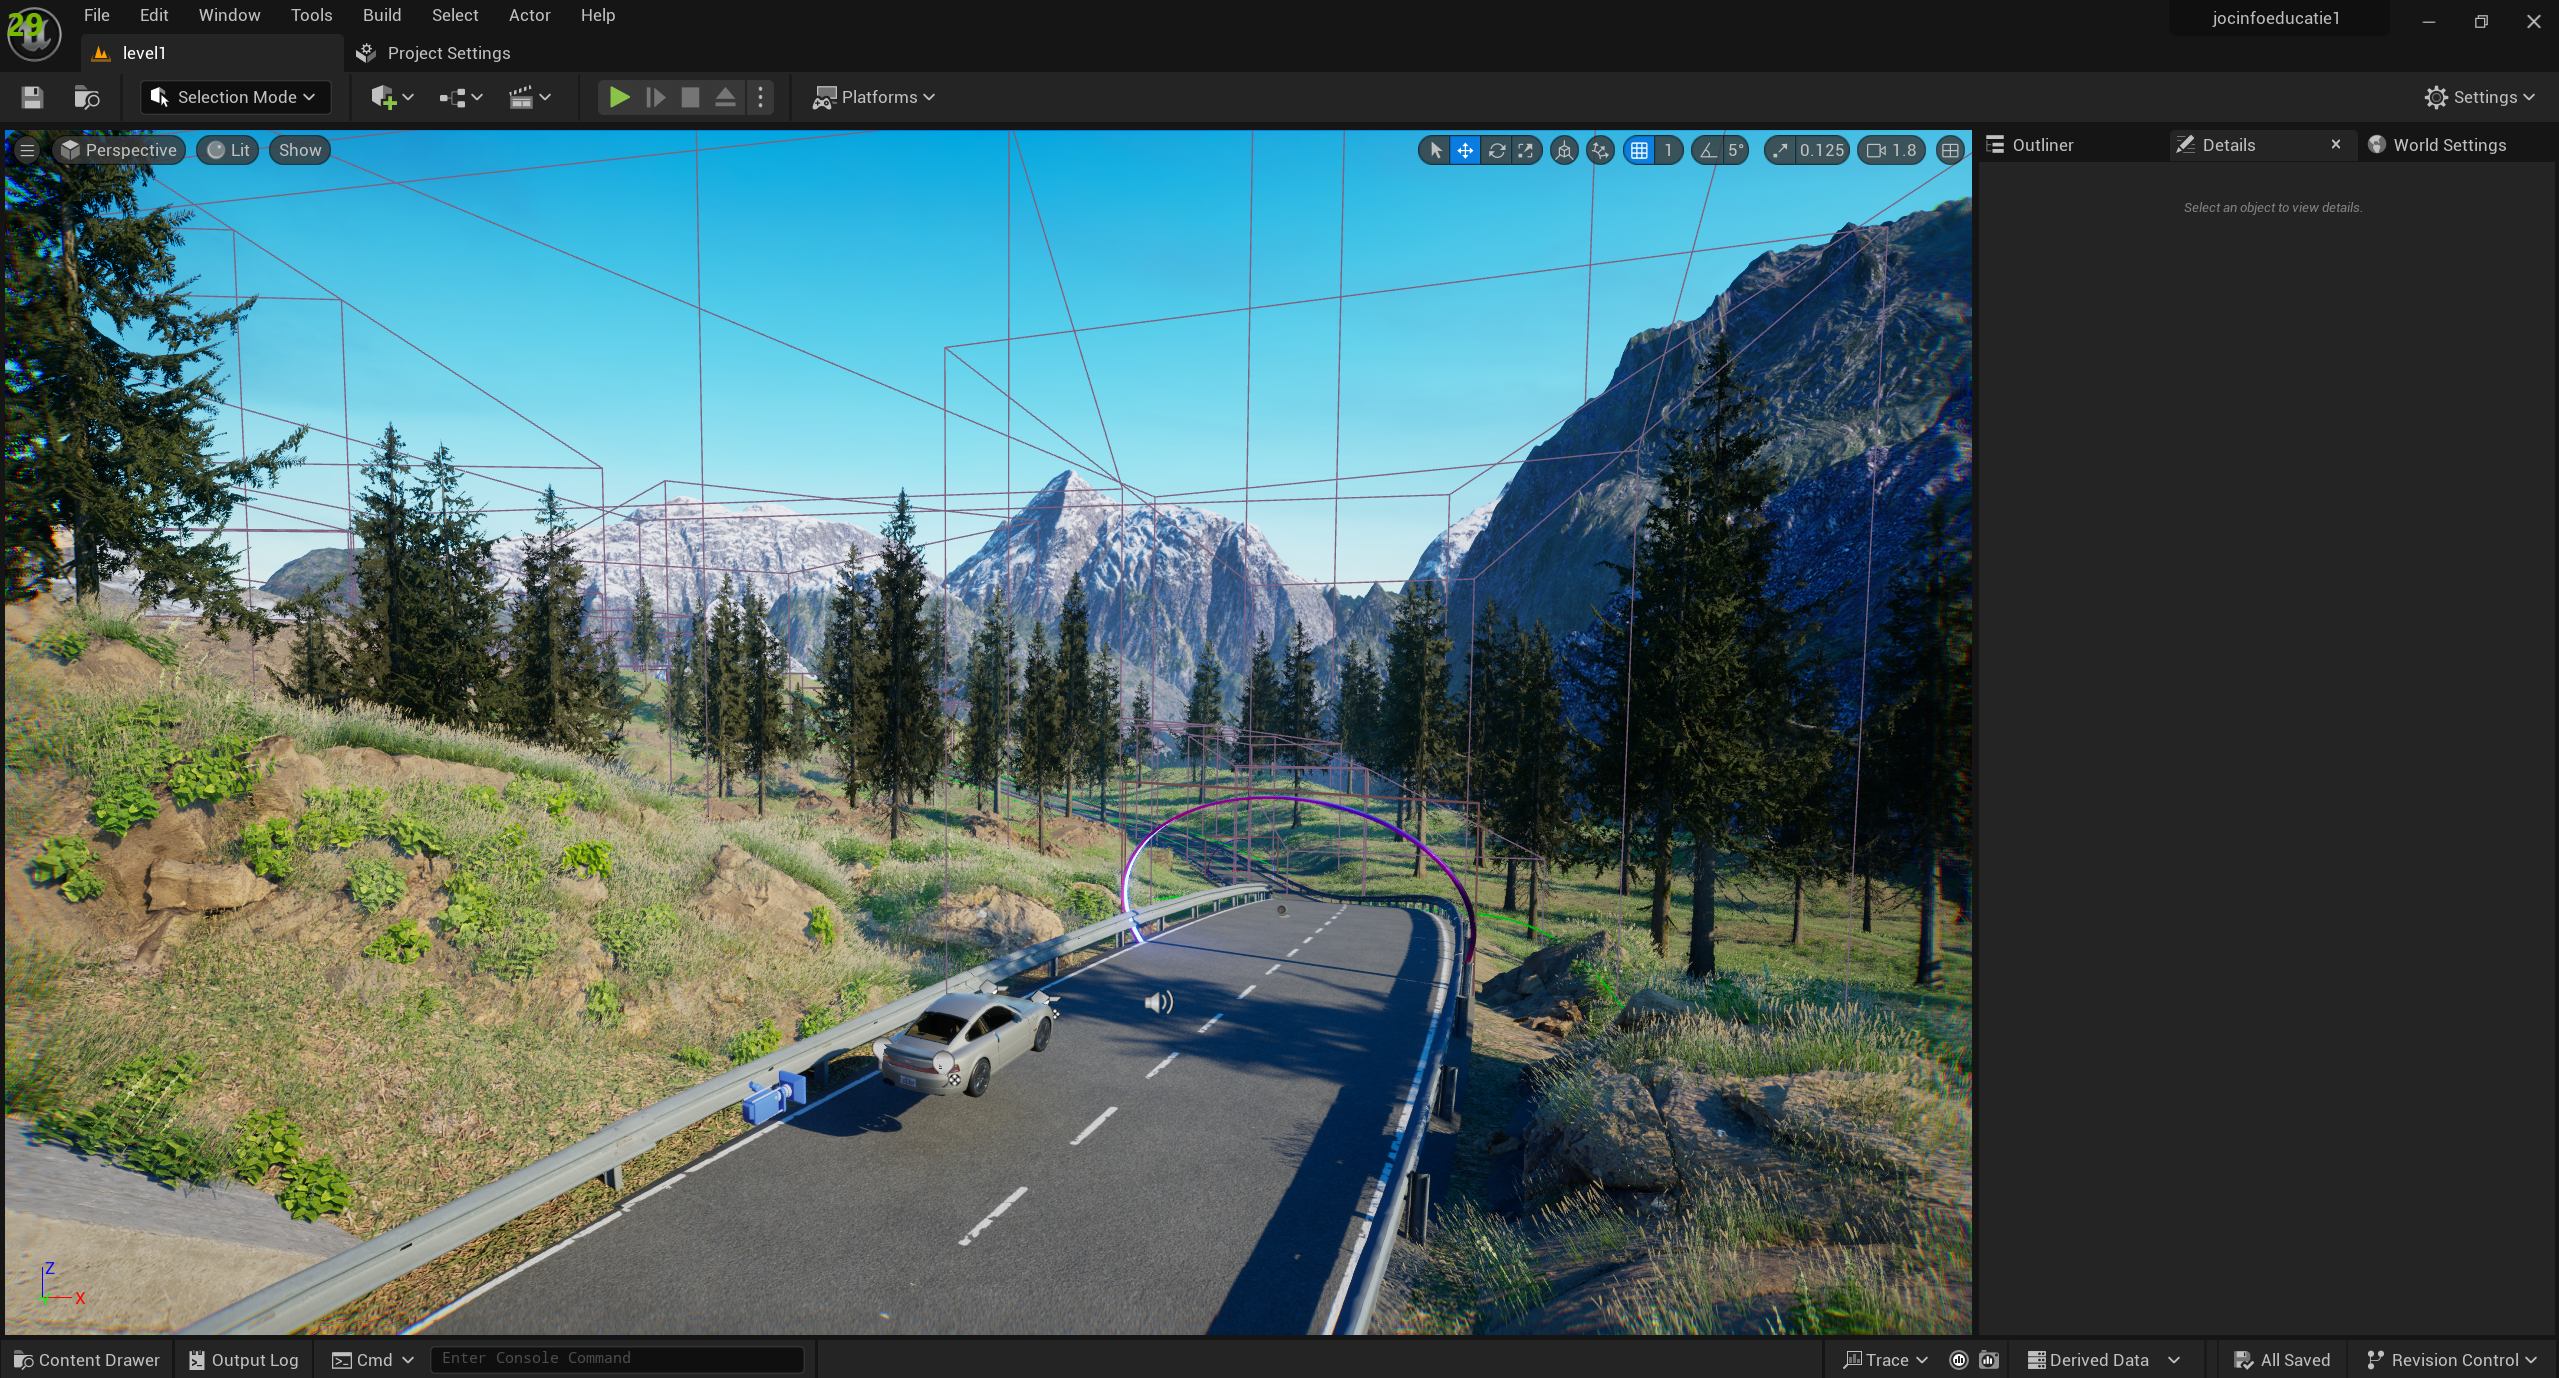Toggle grid snapping on or off

click(1639, 150)
